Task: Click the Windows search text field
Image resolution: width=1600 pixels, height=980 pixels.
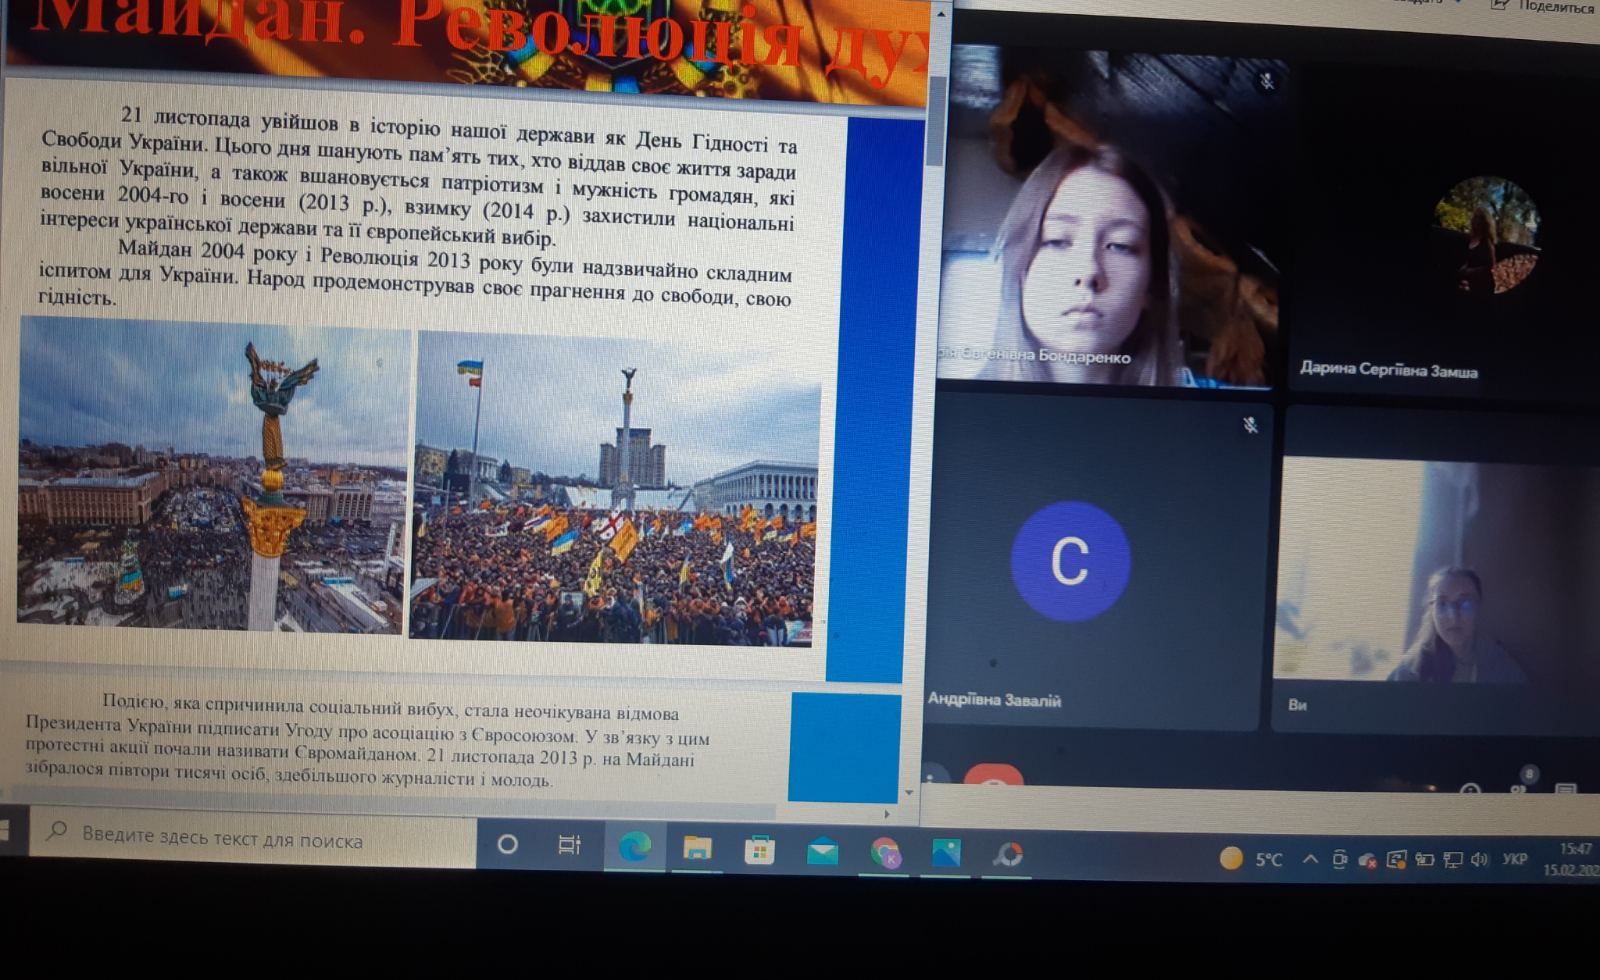Action: click(x=250, y=840)
